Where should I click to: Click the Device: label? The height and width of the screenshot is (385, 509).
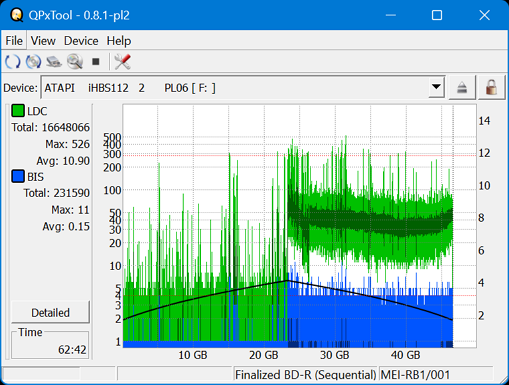[x=21, y=88]
